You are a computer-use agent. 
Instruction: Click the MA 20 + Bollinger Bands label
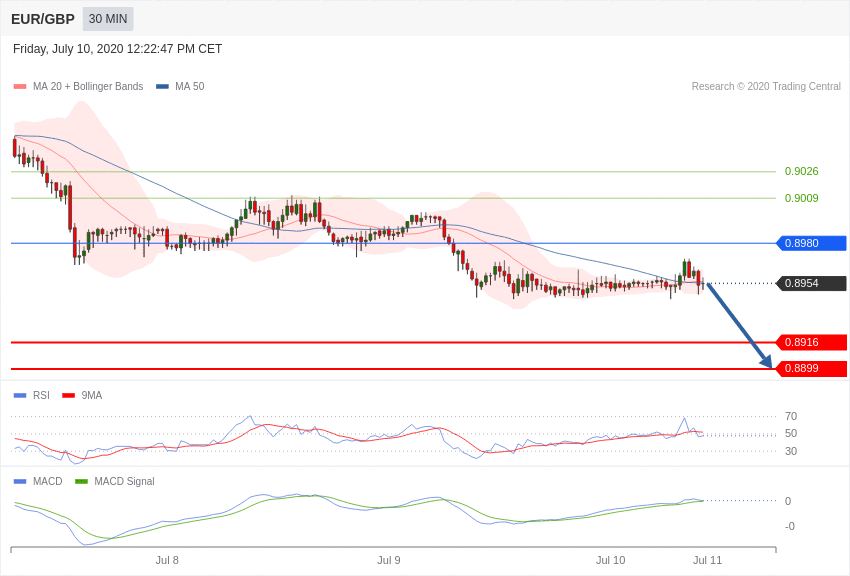(x=88, y=86)
